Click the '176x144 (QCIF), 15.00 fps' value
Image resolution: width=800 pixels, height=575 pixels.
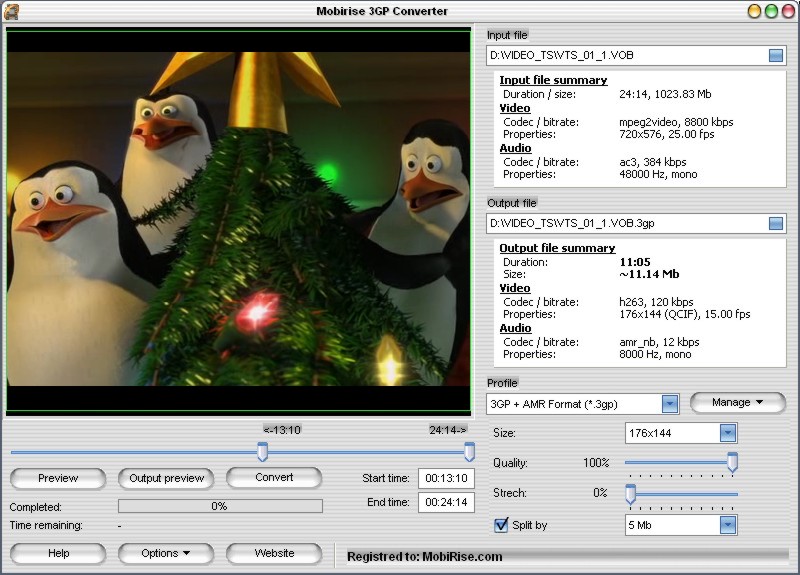click(685, 315)
